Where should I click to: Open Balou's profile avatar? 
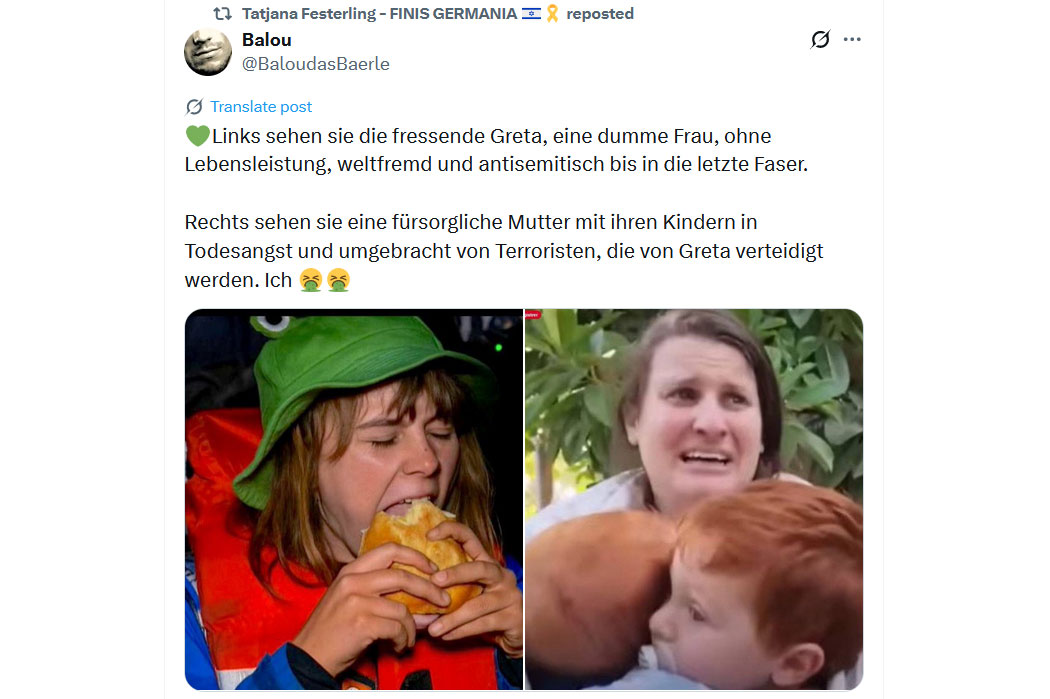(208, 52)
